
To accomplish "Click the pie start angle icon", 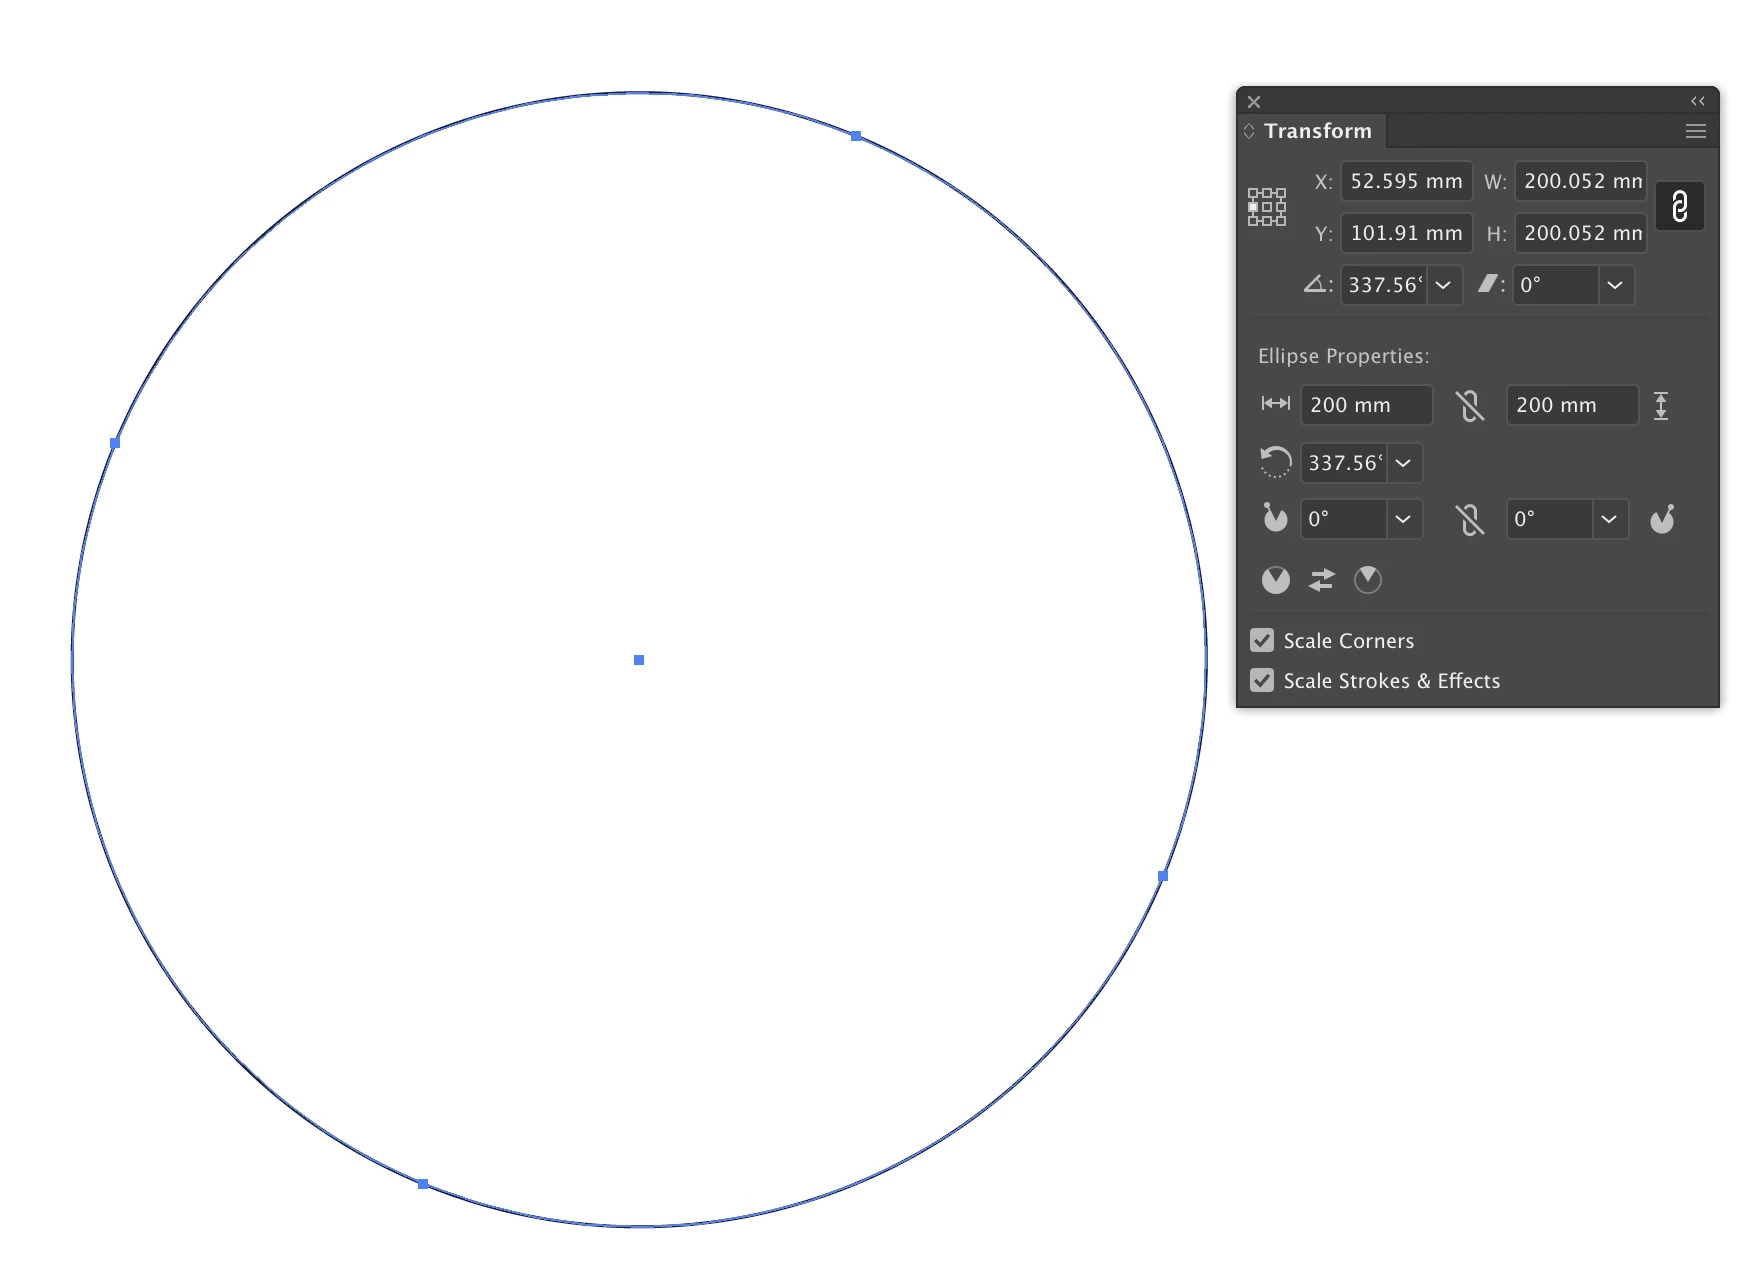I will (x=1275, y=517).
